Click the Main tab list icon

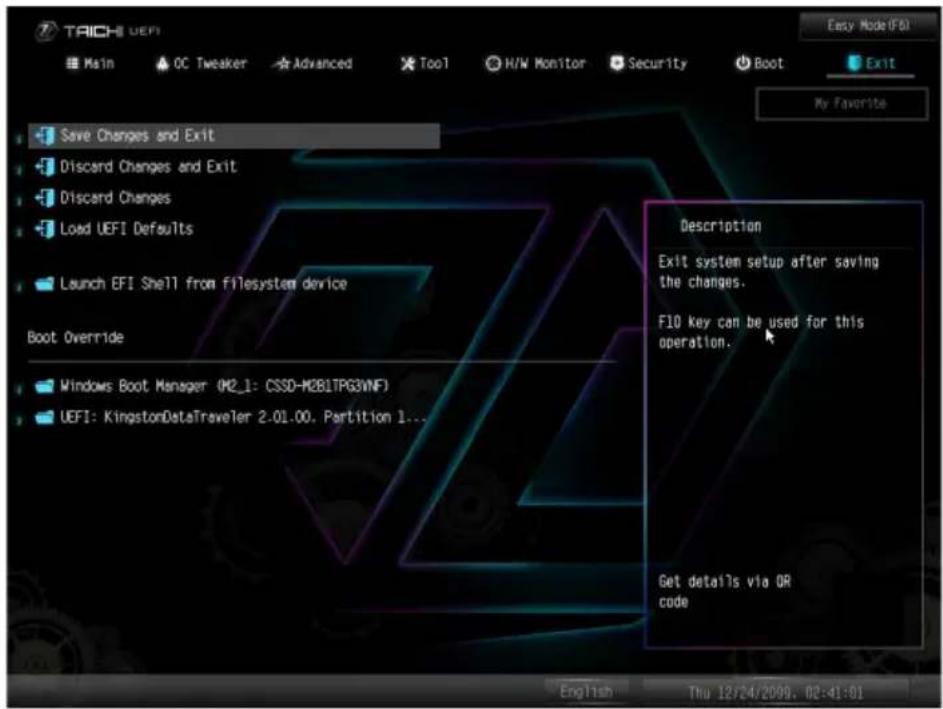pos(72,63)
